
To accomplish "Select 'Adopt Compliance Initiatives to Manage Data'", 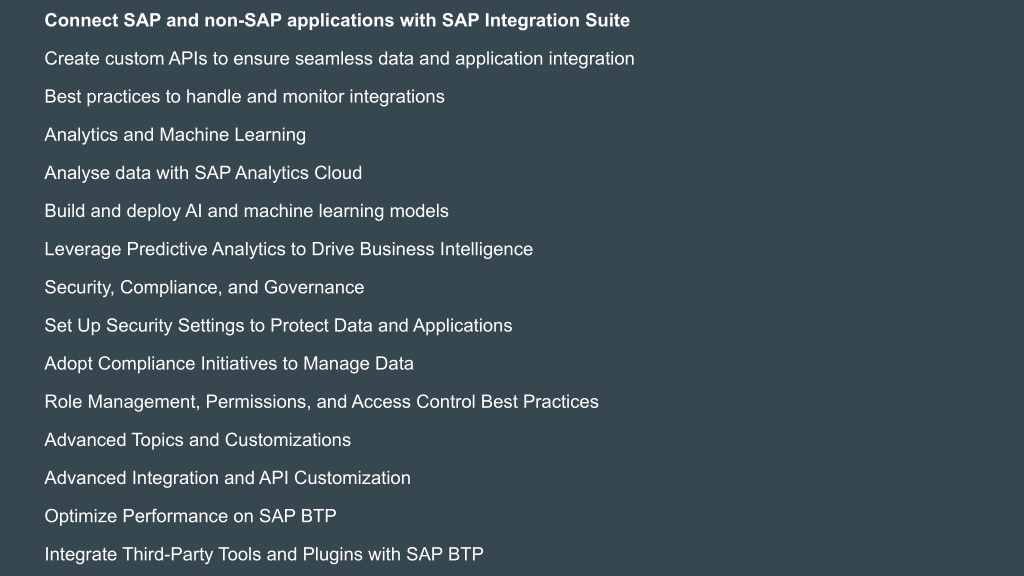I will point(229,364).
